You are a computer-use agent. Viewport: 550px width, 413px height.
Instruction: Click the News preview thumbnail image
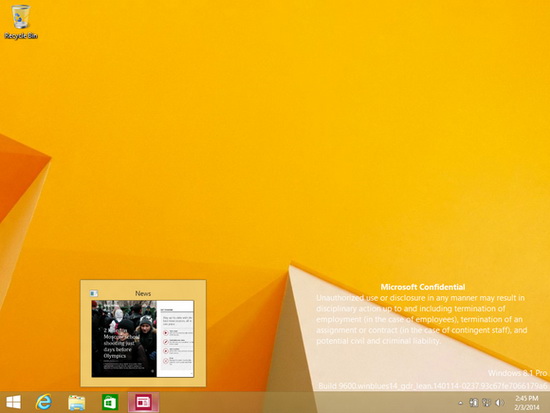(143, 339)
